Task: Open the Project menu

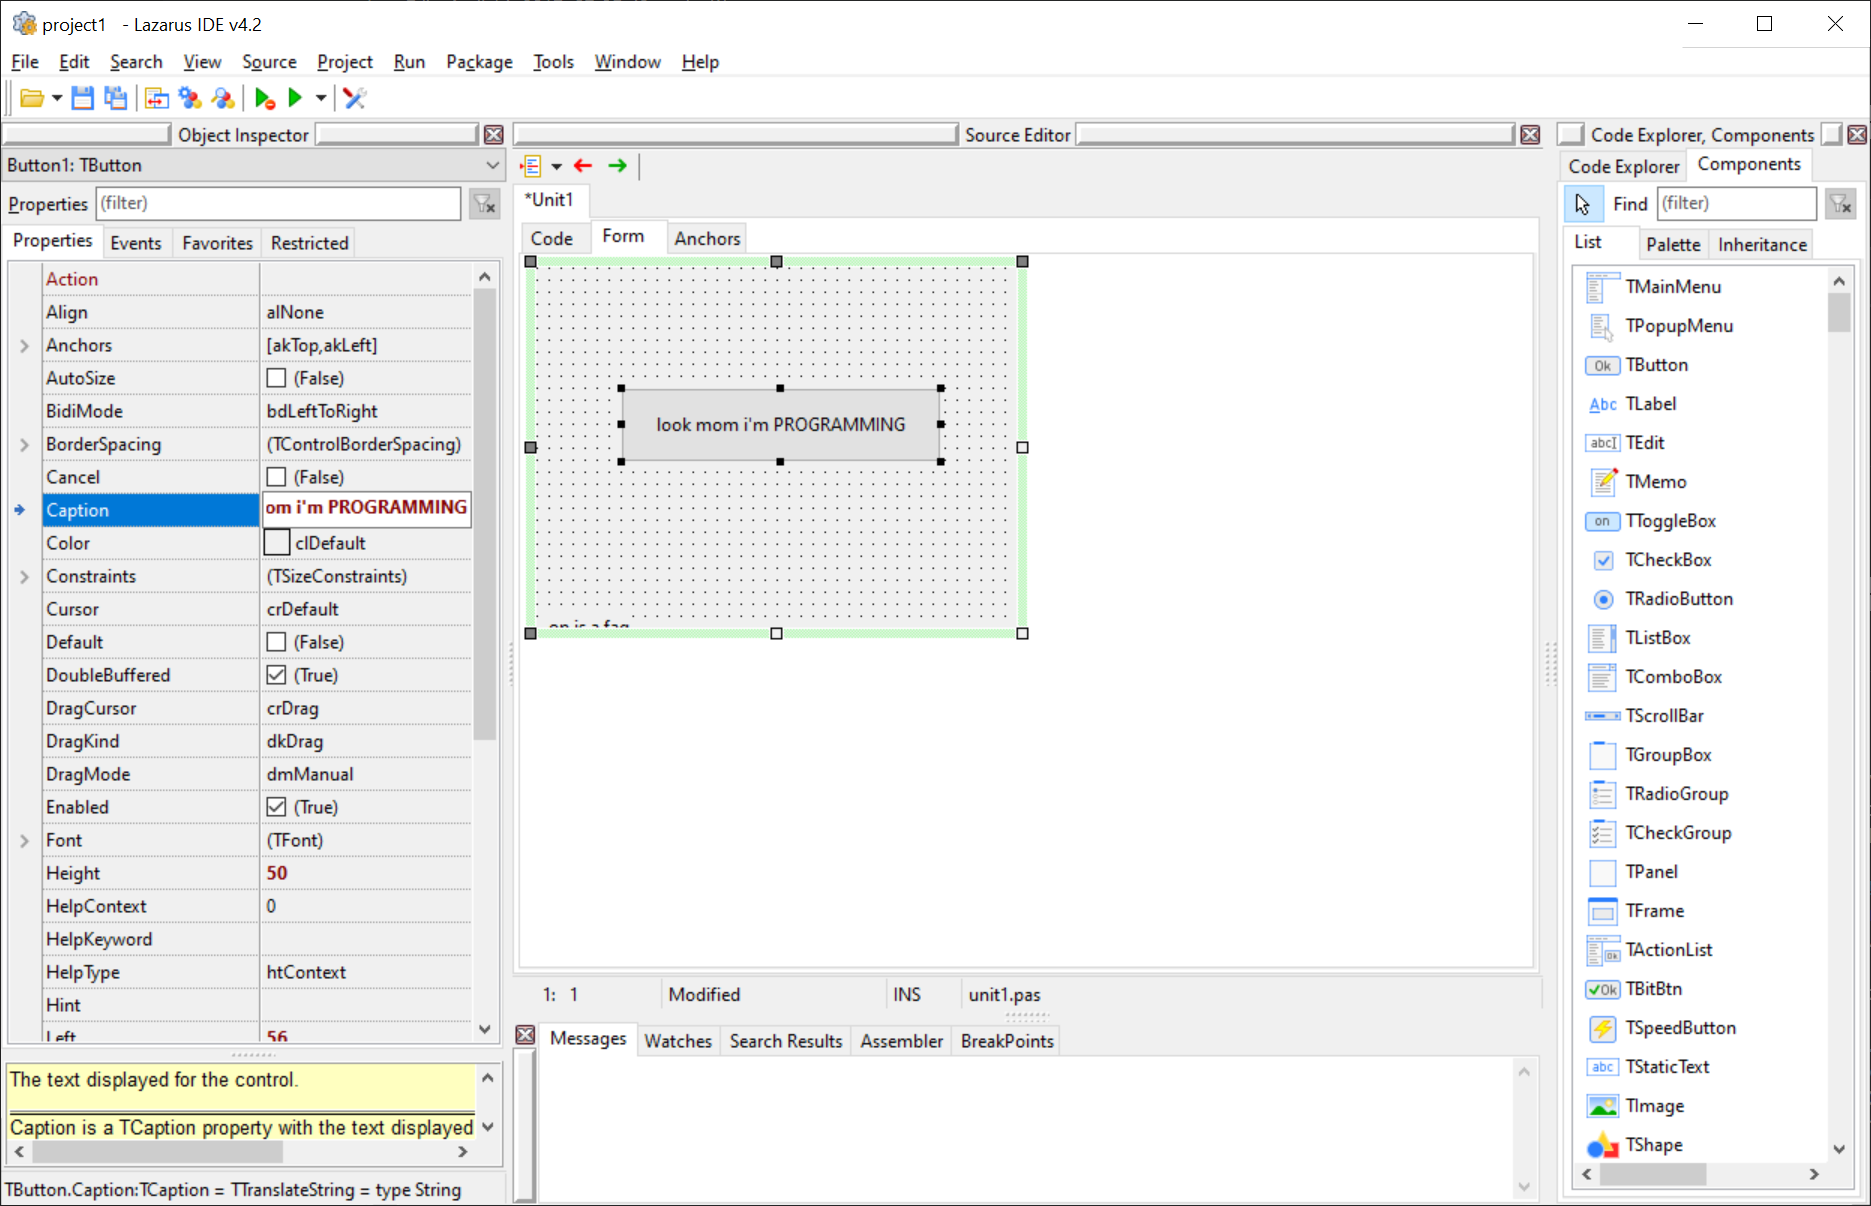Action: tap(345, 62)
